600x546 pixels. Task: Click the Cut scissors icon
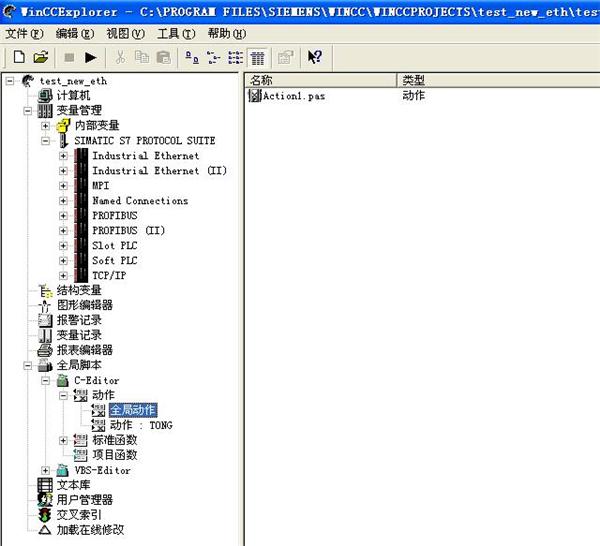tap(120, 57)
